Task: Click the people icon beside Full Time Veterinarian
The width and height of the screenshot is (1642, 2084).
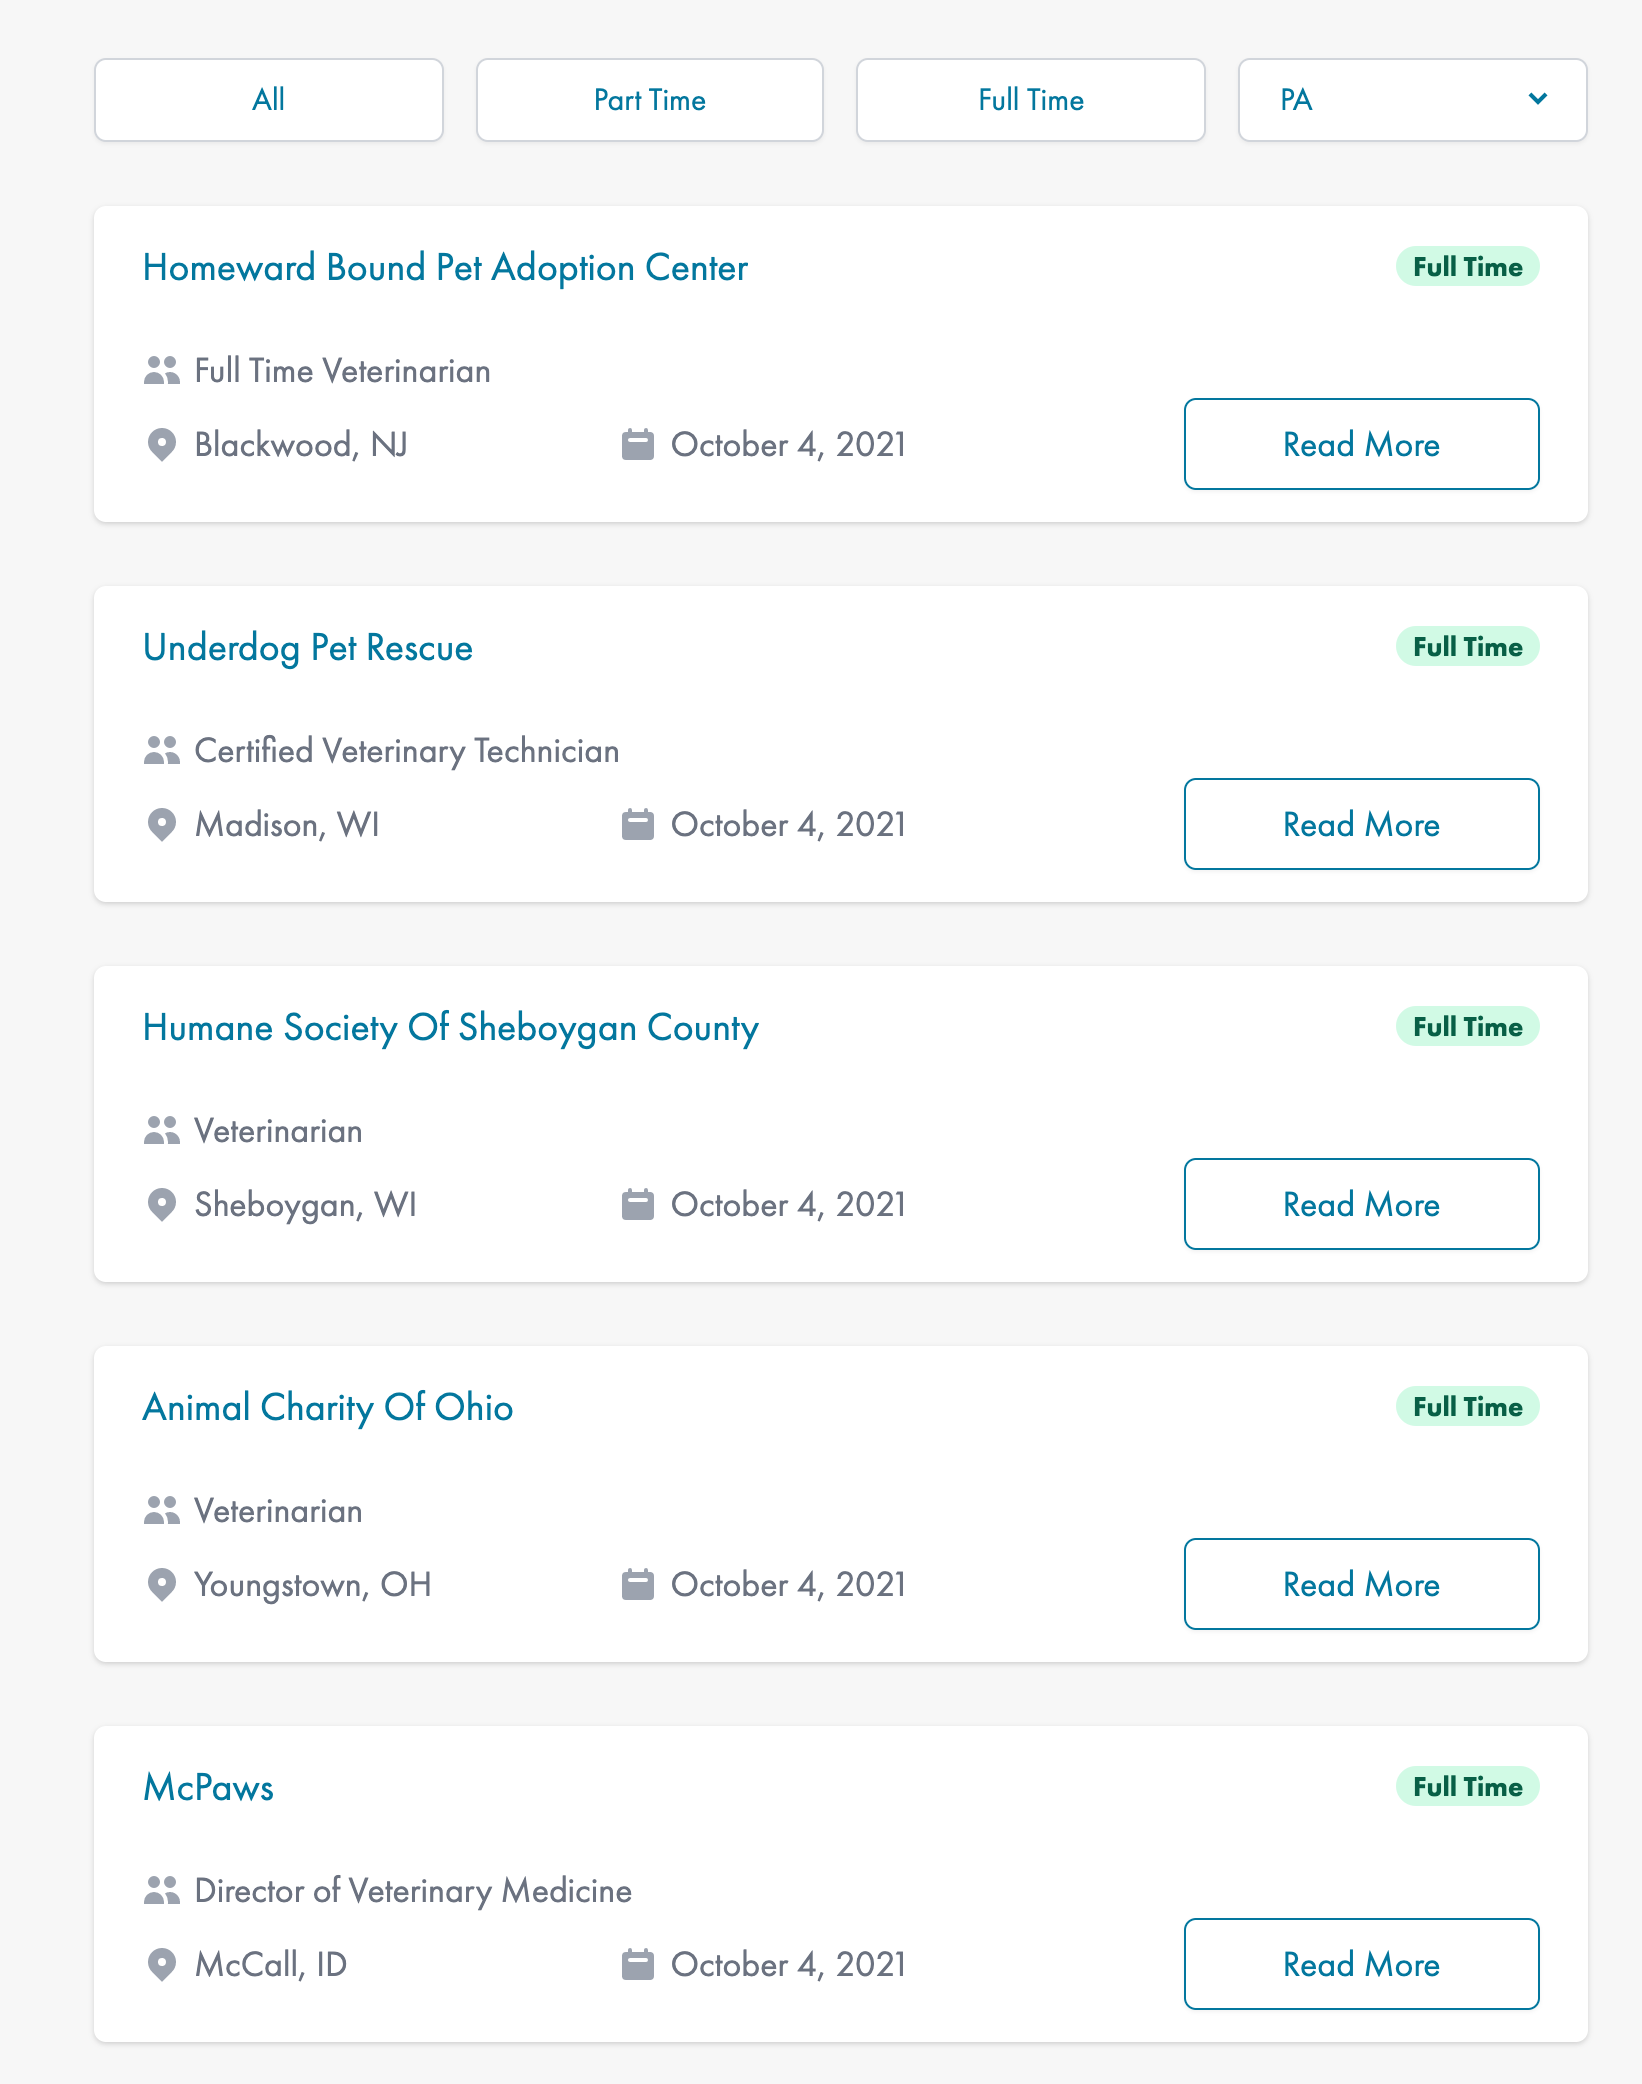Action: [x=161, y=371]
